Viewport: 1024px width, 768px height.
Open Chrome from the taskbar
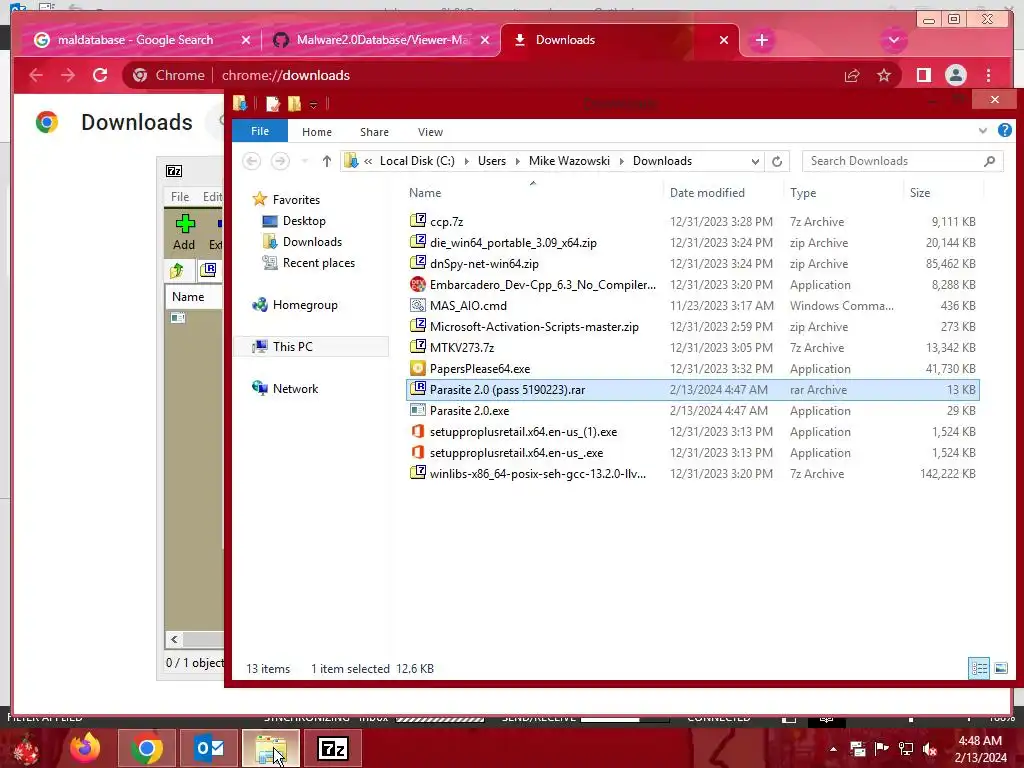click(147, 748)
